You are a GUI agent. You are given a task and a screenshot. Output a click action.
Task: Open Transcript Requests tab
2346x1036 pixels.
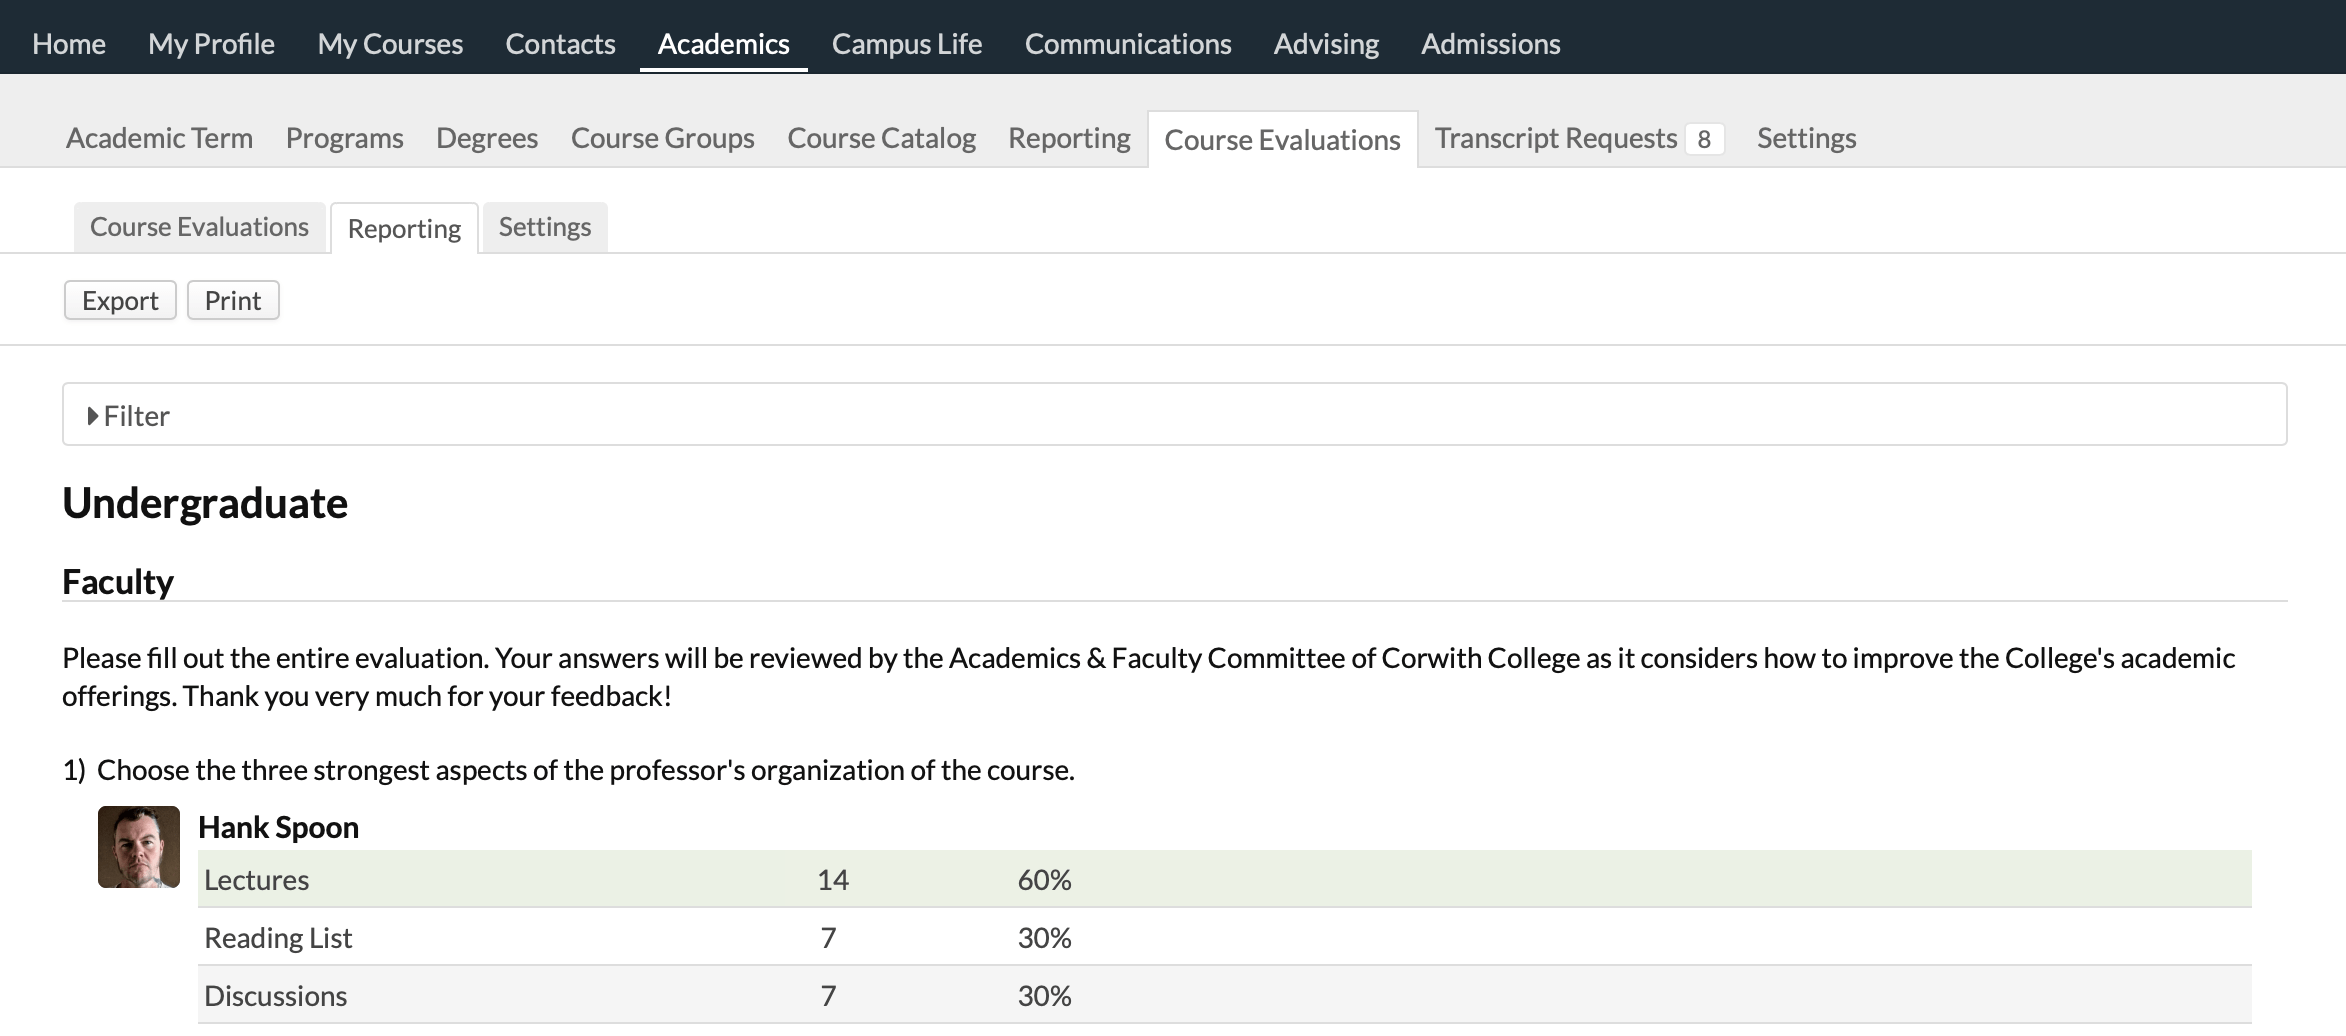[1555, 139]
